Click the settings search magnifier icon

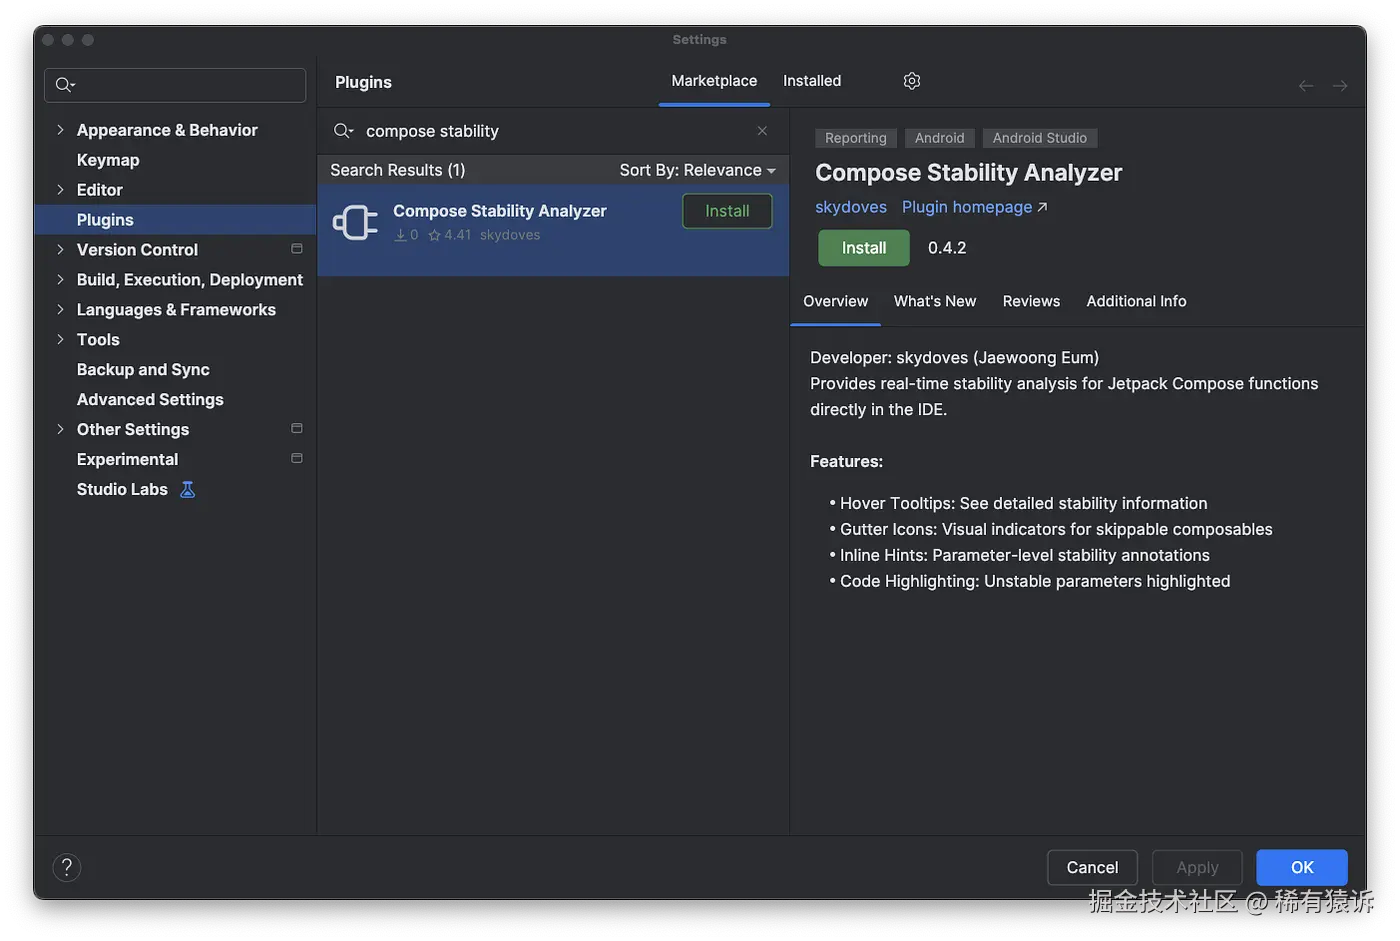(x=65, y=85)
